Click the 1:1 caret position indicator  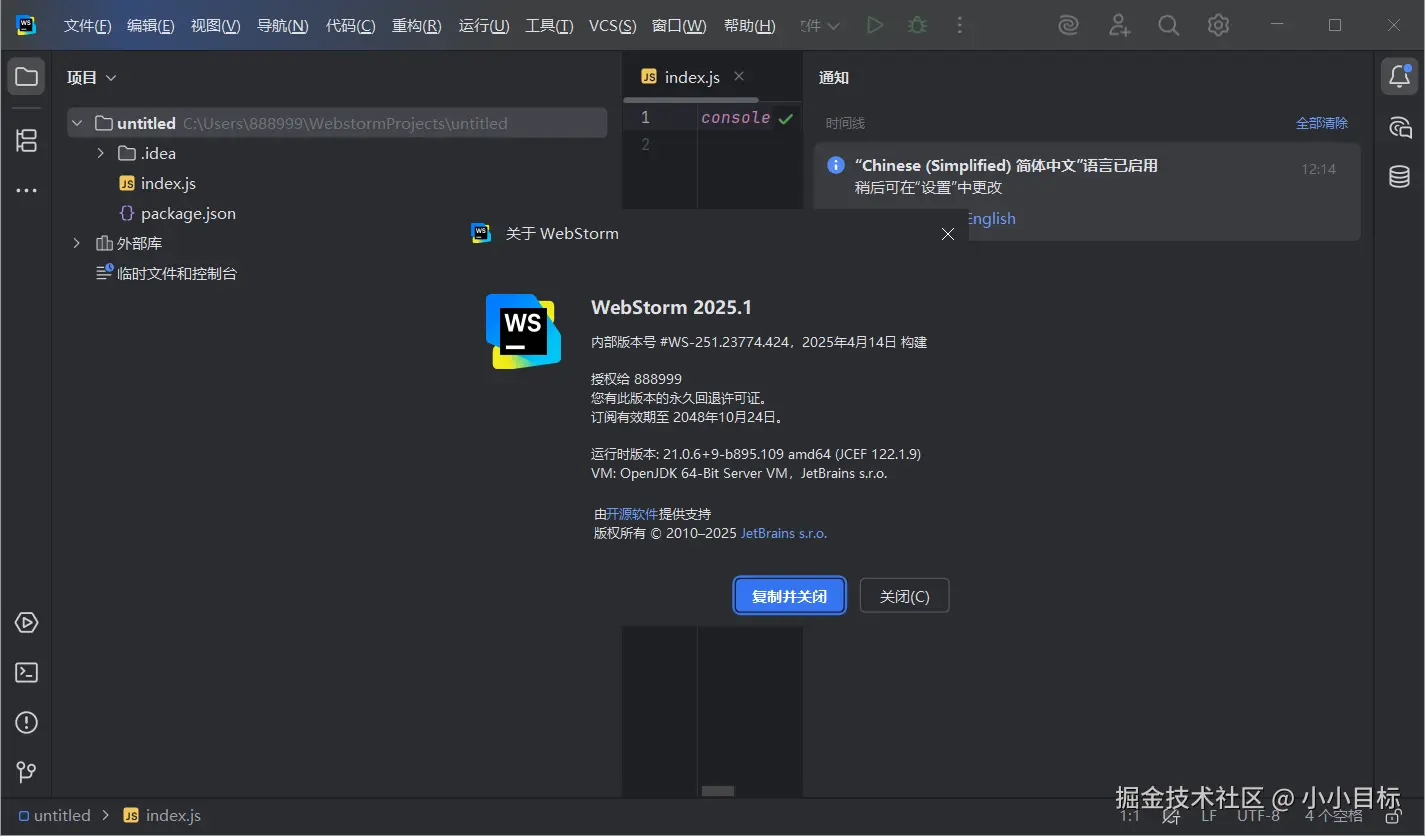[x=1129, y=816]
